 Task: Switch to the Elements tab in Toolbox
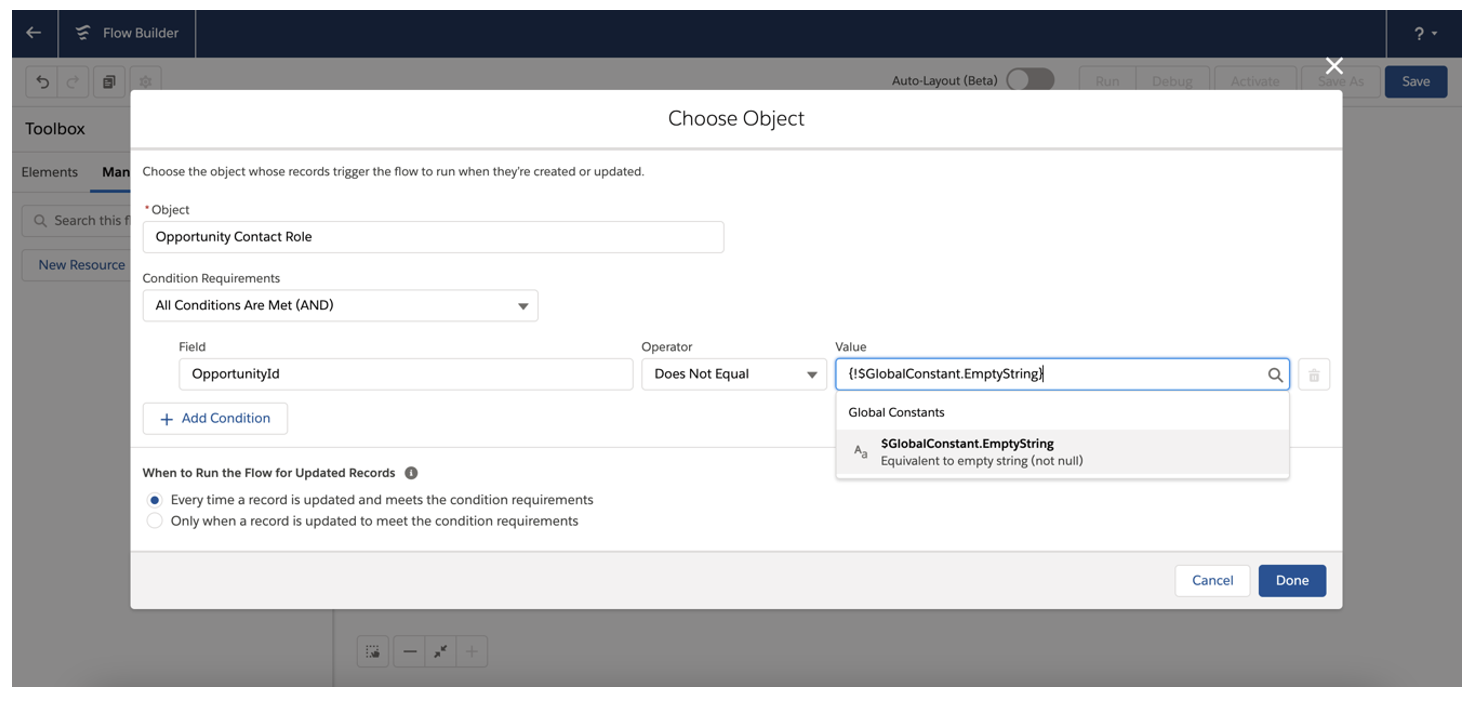(x=50, y=172)
